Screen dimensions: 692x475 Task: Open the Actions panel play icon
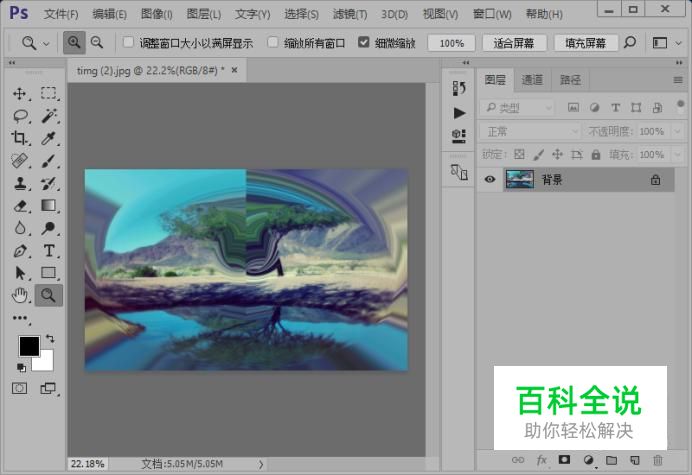coord(459,113)
